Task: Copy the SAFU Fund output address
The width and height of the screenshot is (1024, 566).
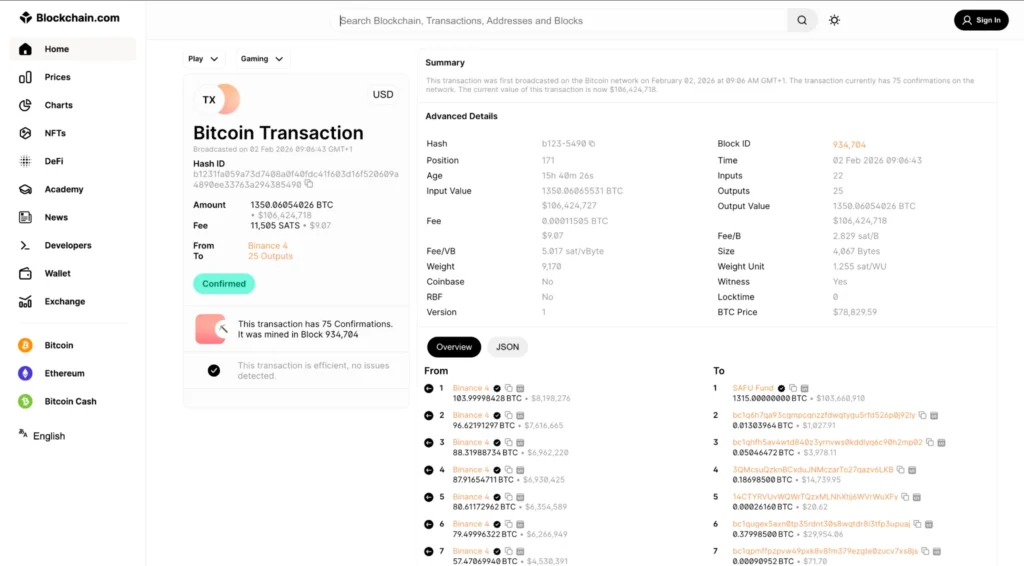Action: coord(793,388)
